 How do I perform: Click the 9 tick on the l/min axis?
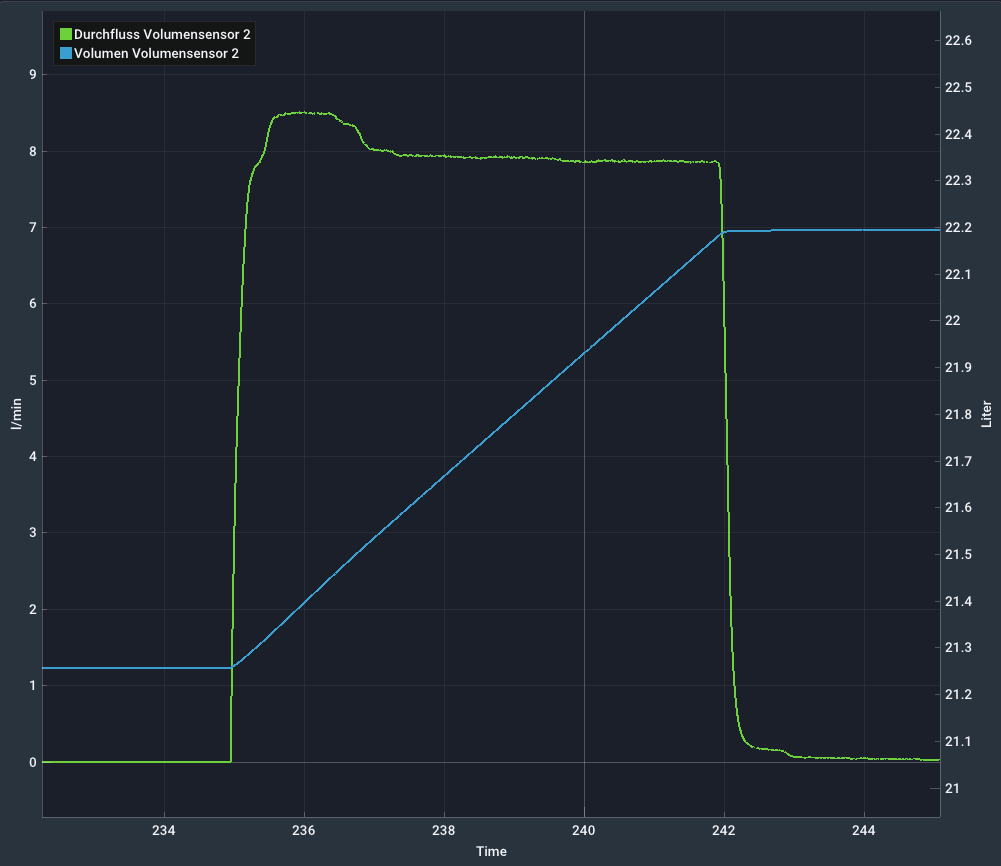click(32, 75)
